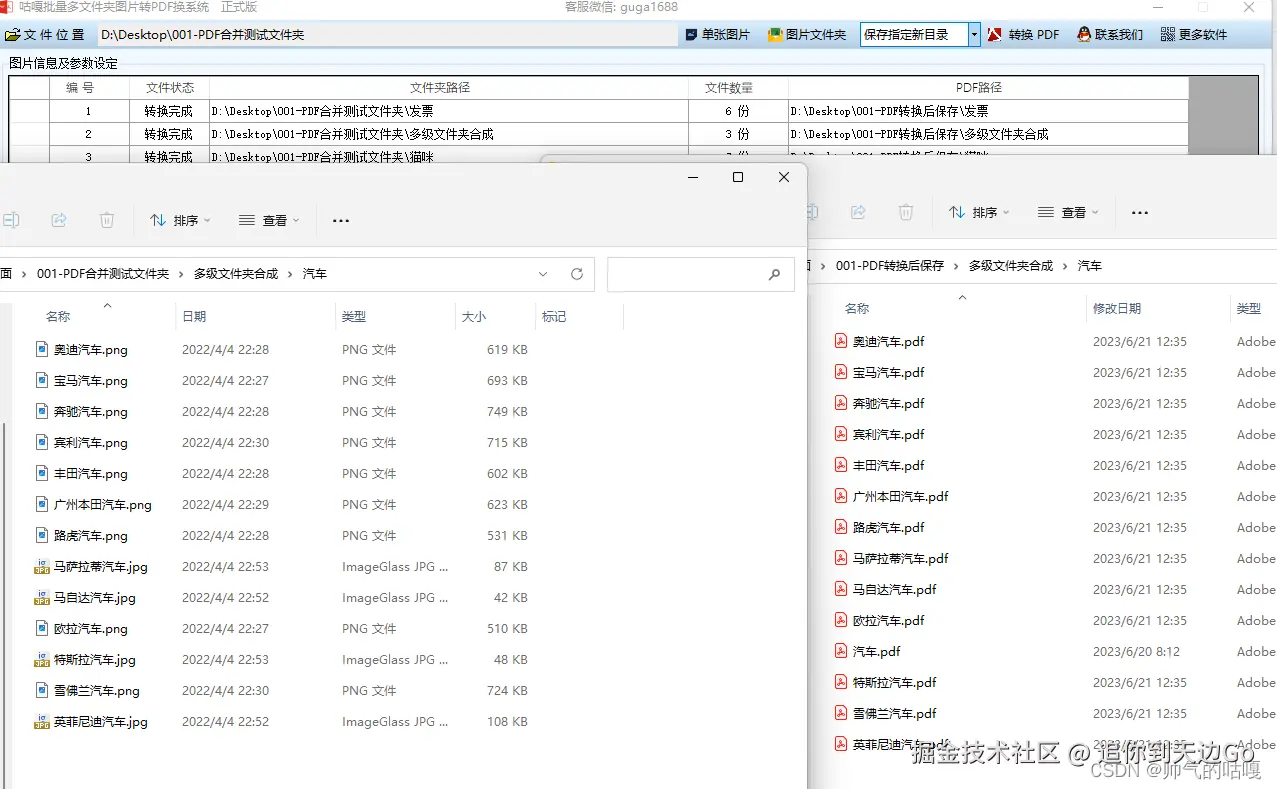Select the 广州本田汽车.png file
The width and height of the screenshot is (1277, 789).
click(x=103, y=504)
